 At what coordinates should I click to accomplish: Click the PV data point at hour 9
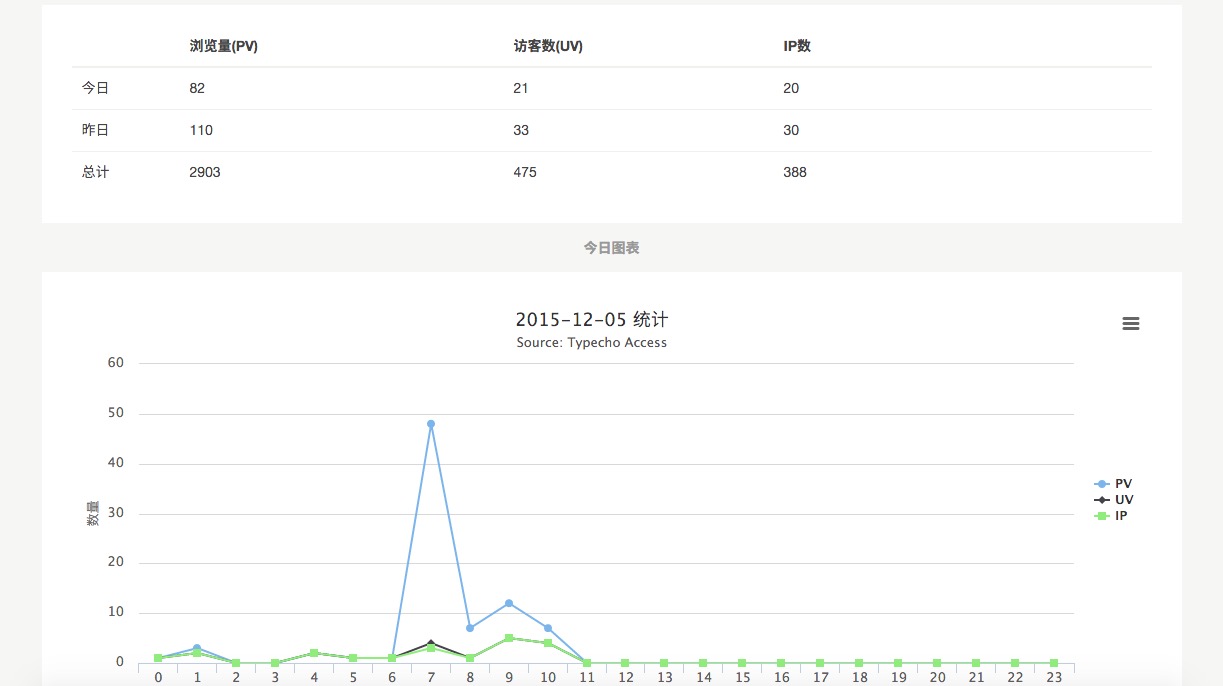[x=509, y=603]
